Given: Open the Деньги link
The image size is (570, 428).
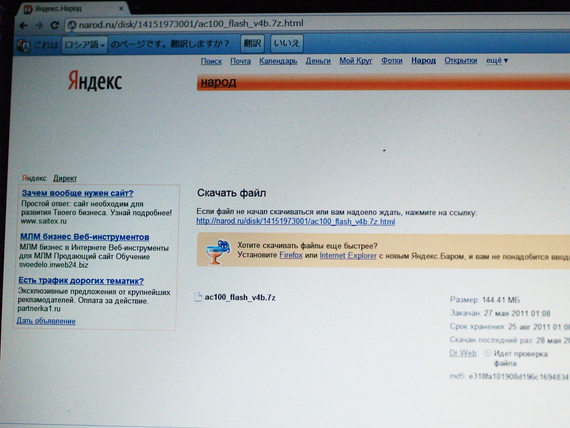Looking at the screenshot, I should 318,61.
